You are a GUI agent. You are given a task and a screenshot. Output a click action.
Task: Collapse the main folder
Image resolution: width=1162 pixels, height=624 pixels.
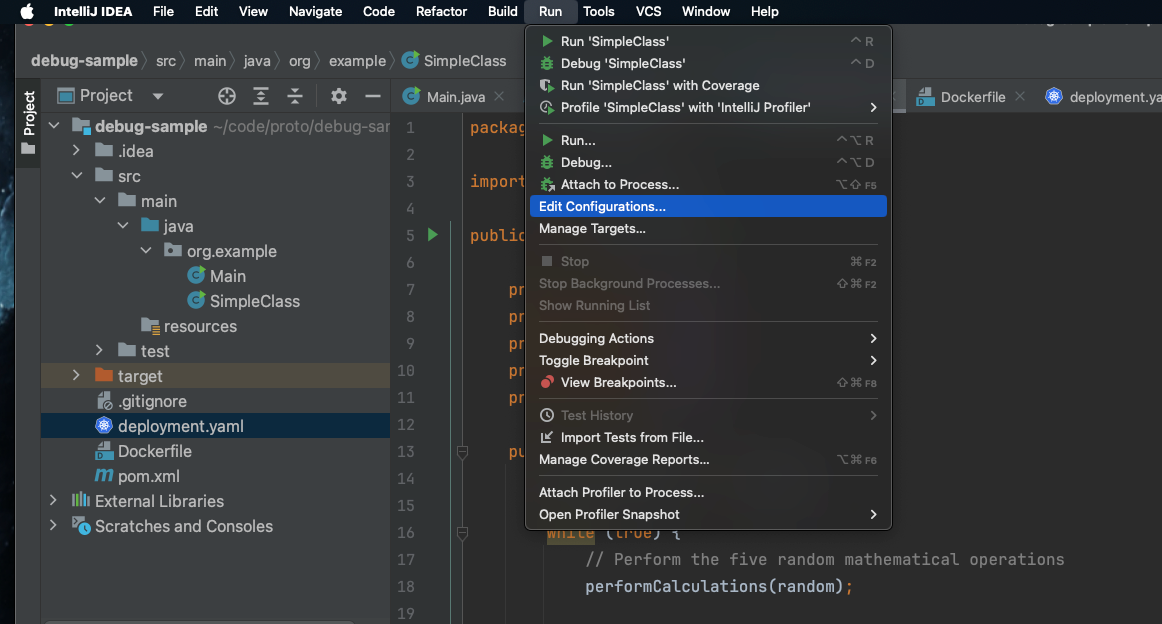[x=100, y=200]
